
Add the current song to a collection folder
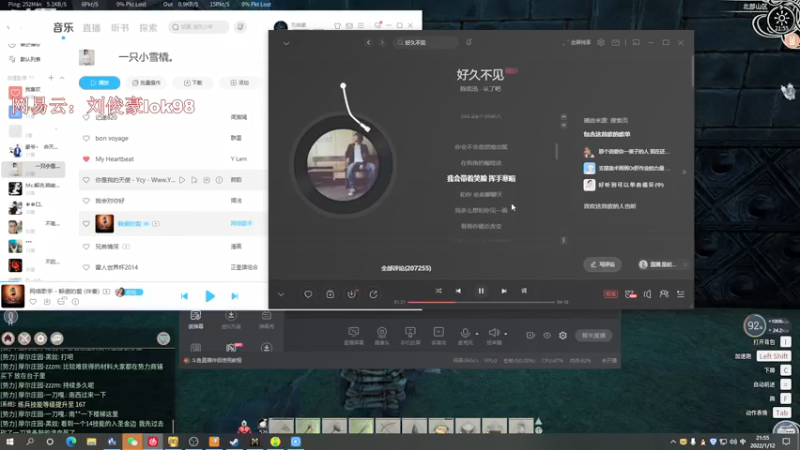coord(330,294)
